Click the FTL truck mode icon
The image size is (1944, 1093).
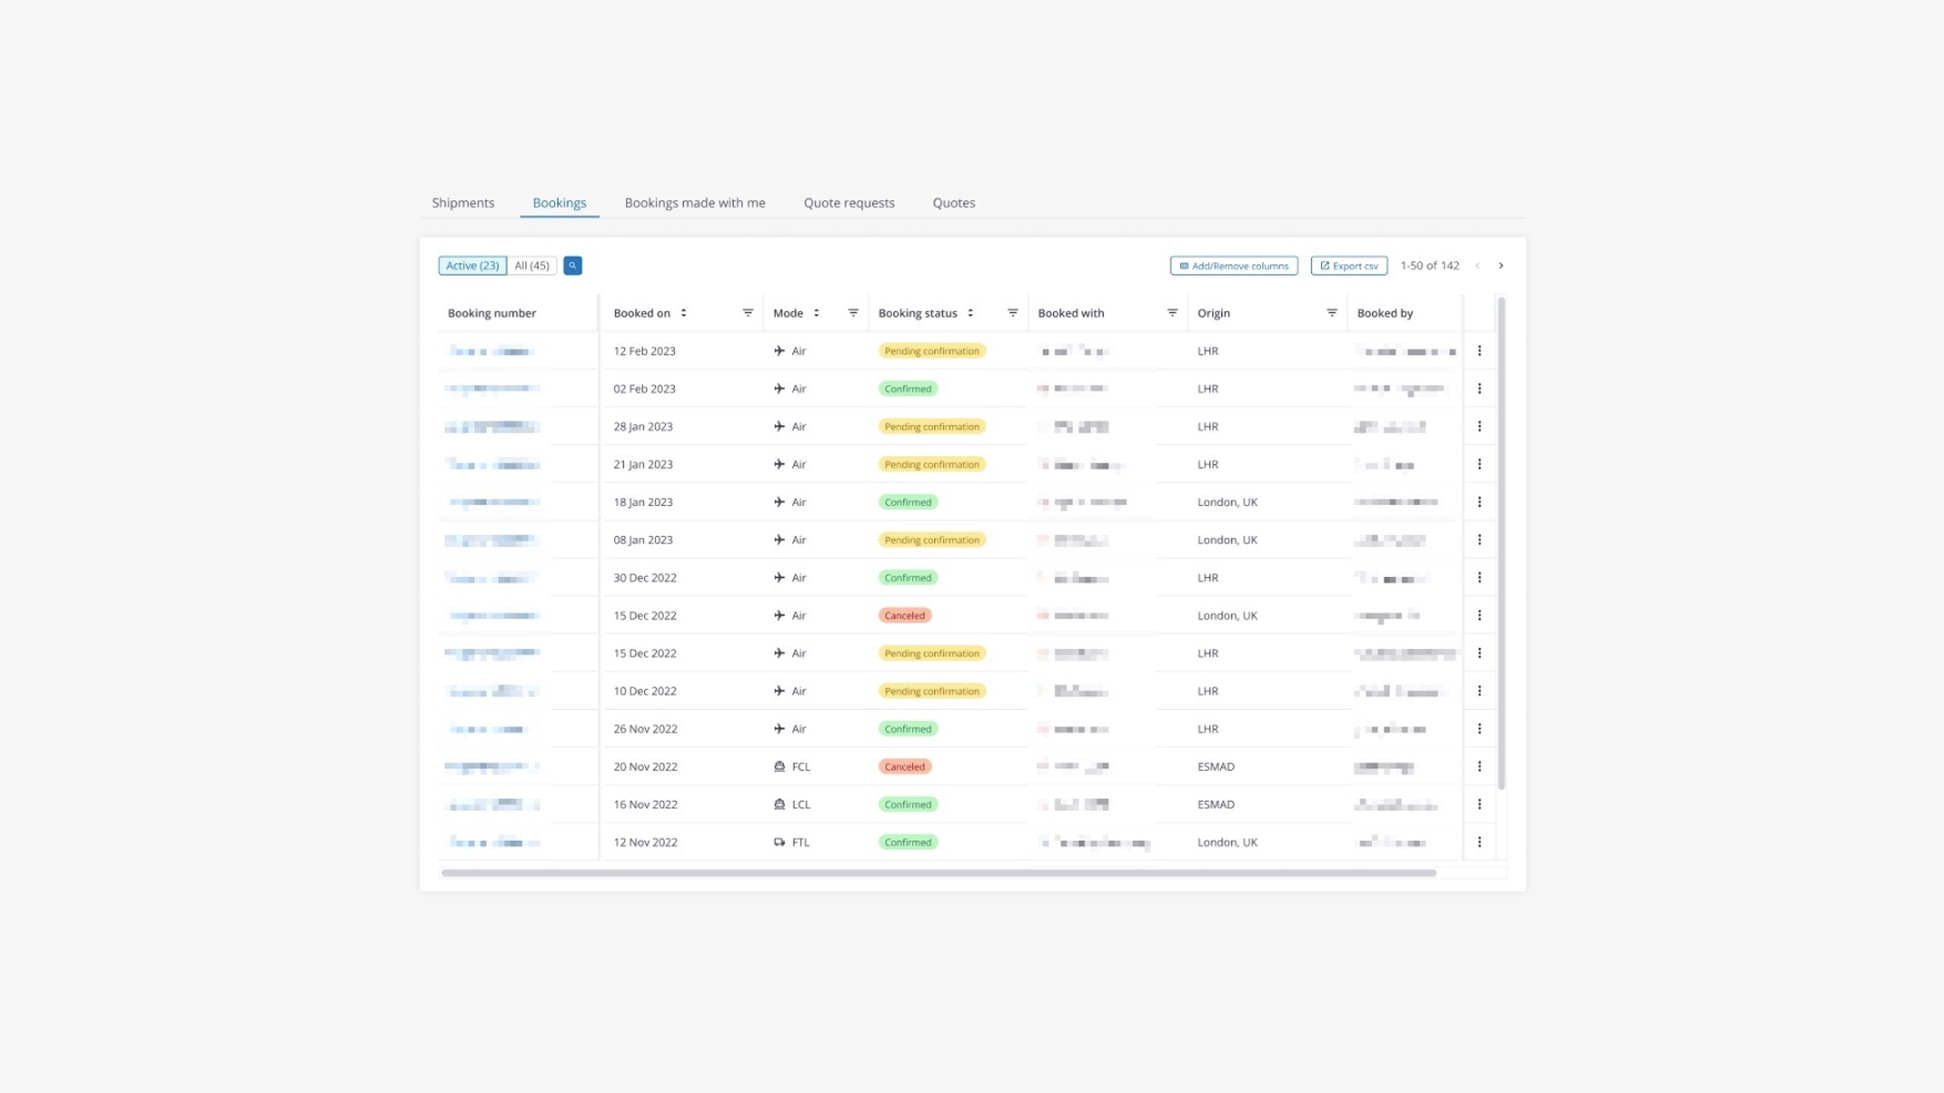pyautogui.click(x=779, y=842)
